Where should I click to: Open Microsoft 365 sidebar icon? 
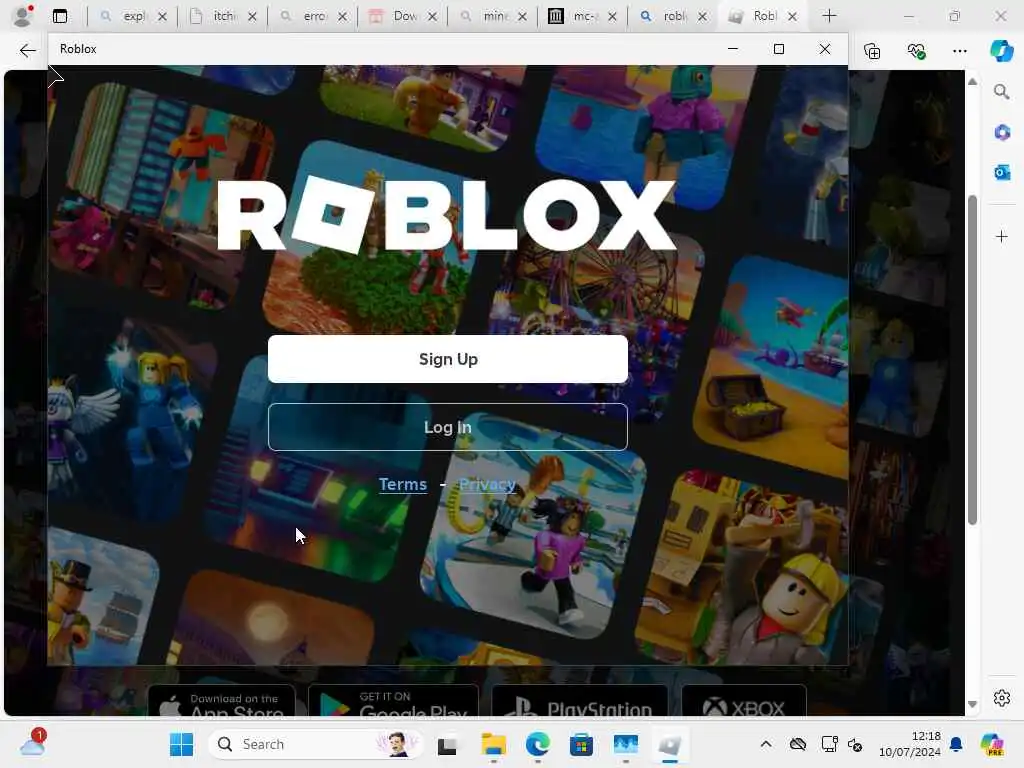[1002, 133]
